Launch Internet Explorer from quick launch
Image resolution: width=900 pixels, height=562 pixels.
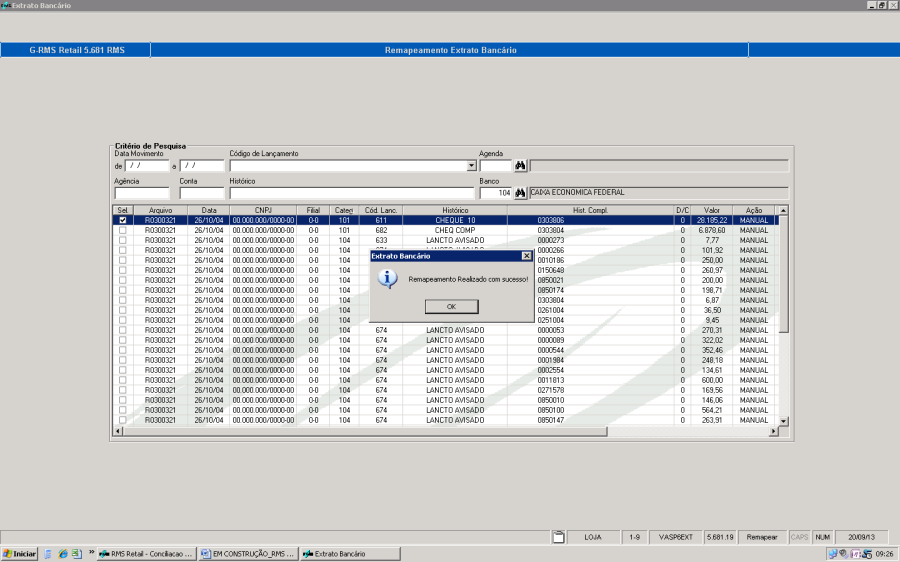[63, 554]
